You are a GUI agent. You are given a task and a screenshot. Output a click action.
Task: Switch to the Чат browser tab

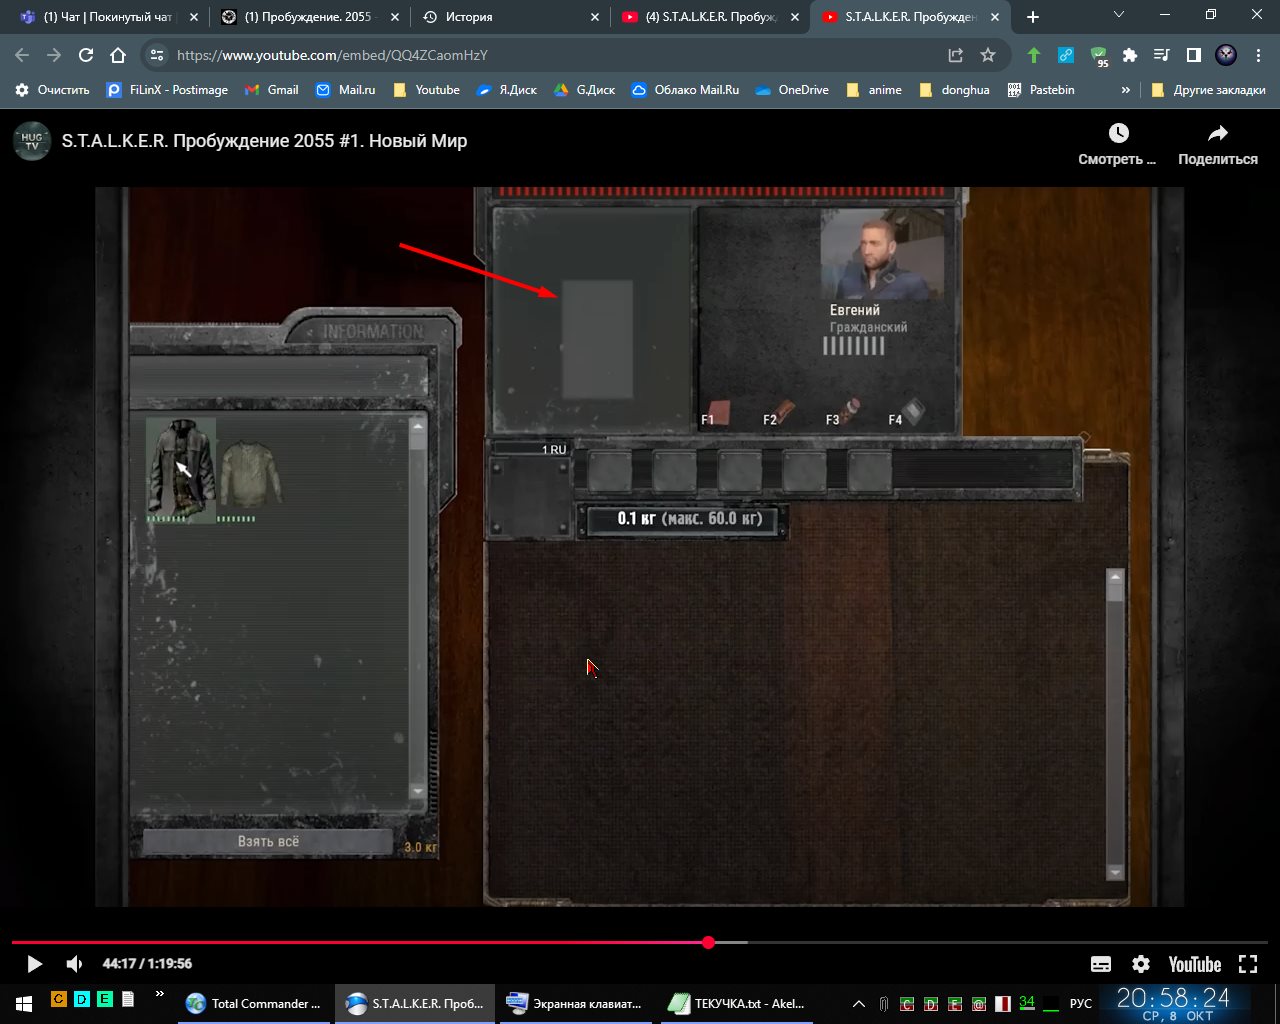tap(107, 17)
